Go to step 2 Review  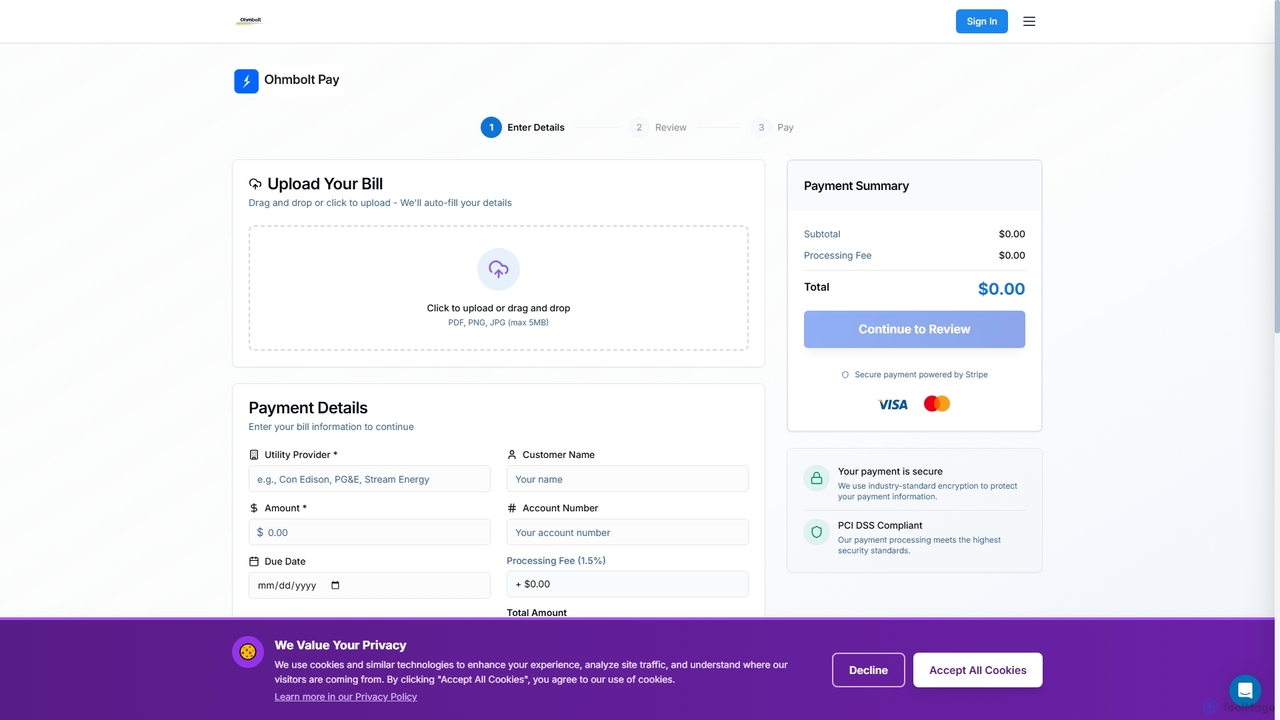pos(658,127)
